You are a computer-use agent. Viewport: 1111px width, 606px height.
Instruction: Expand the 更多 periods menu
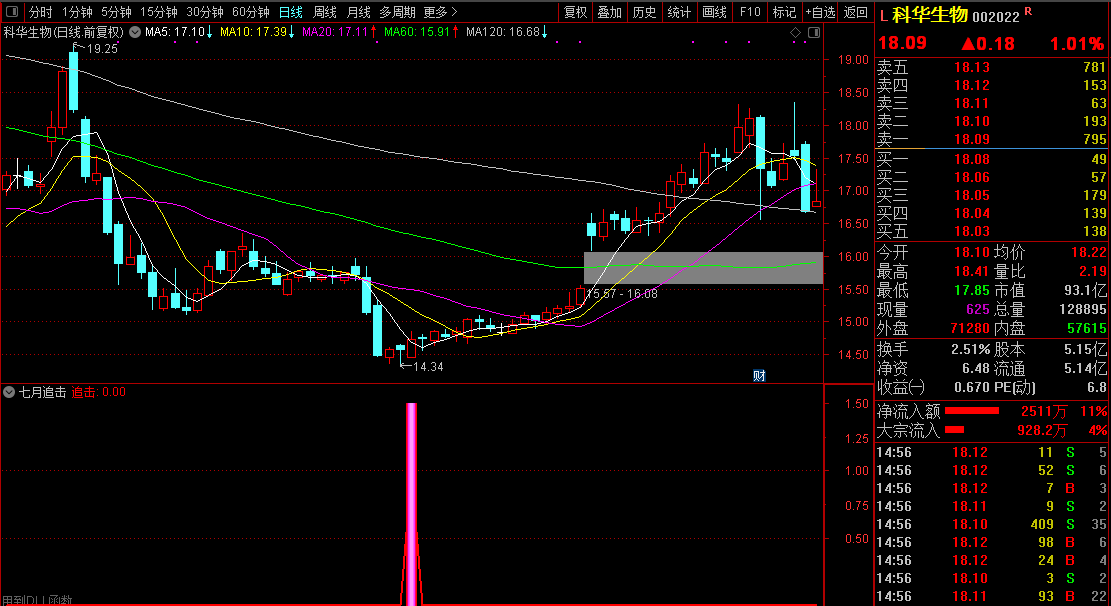click(x=440, y=13)
